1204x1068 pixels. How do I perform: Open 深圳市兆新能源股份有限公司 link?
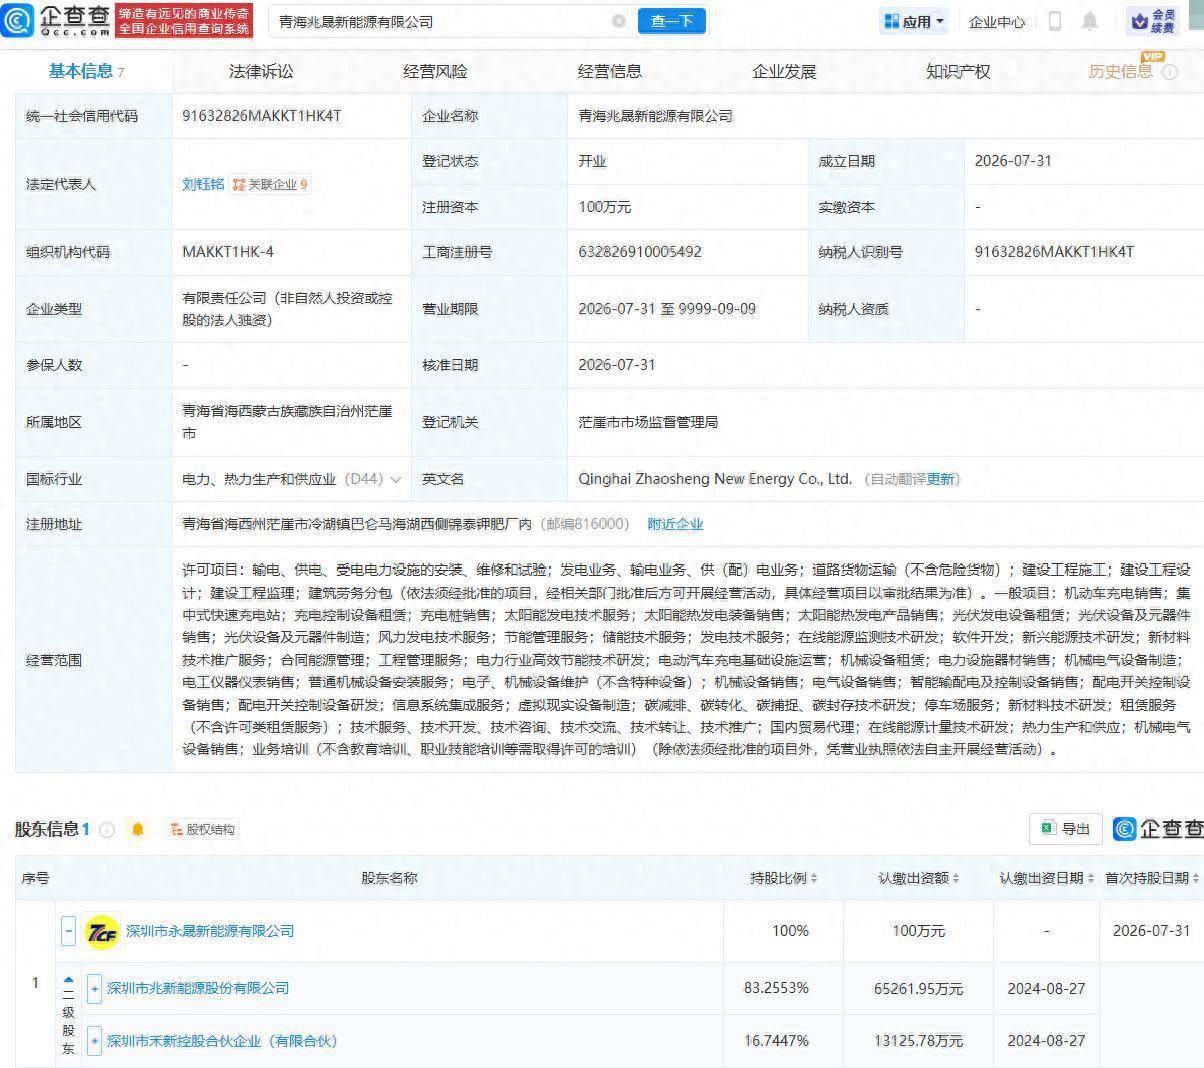pyautogui.click(x=198, y=988)
